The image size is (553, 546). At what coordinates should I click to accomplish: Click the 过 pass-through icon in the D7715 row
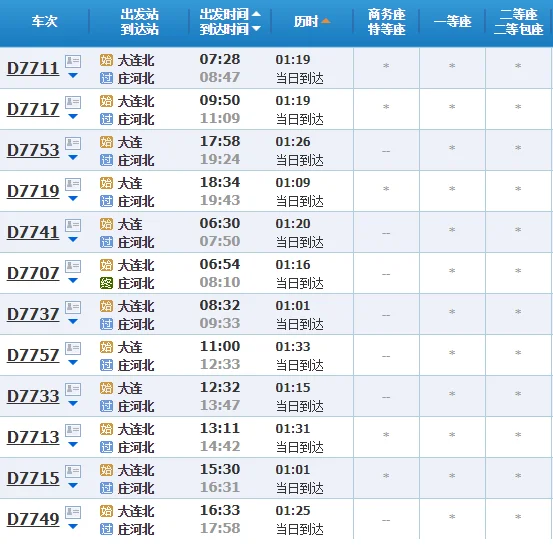click(x=106, y=488)
